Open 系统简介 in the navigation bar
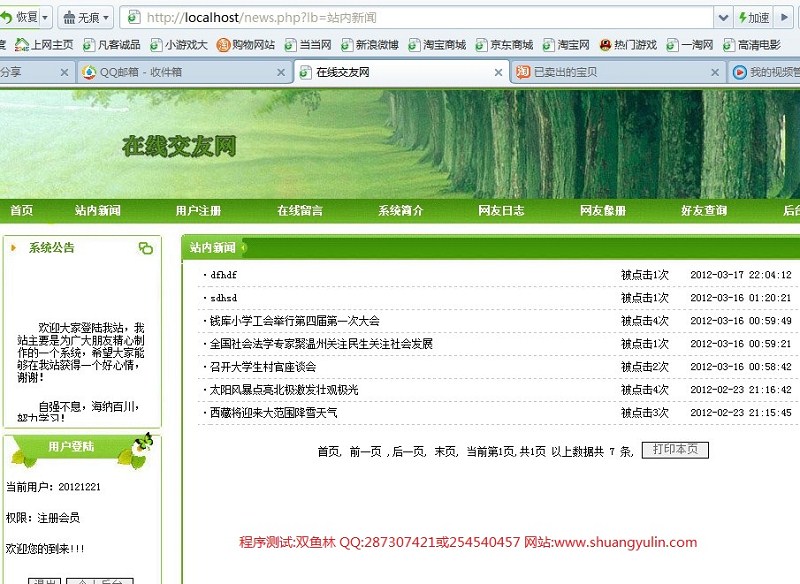Viewport: 800px width, 584px height. coord(401,210)
